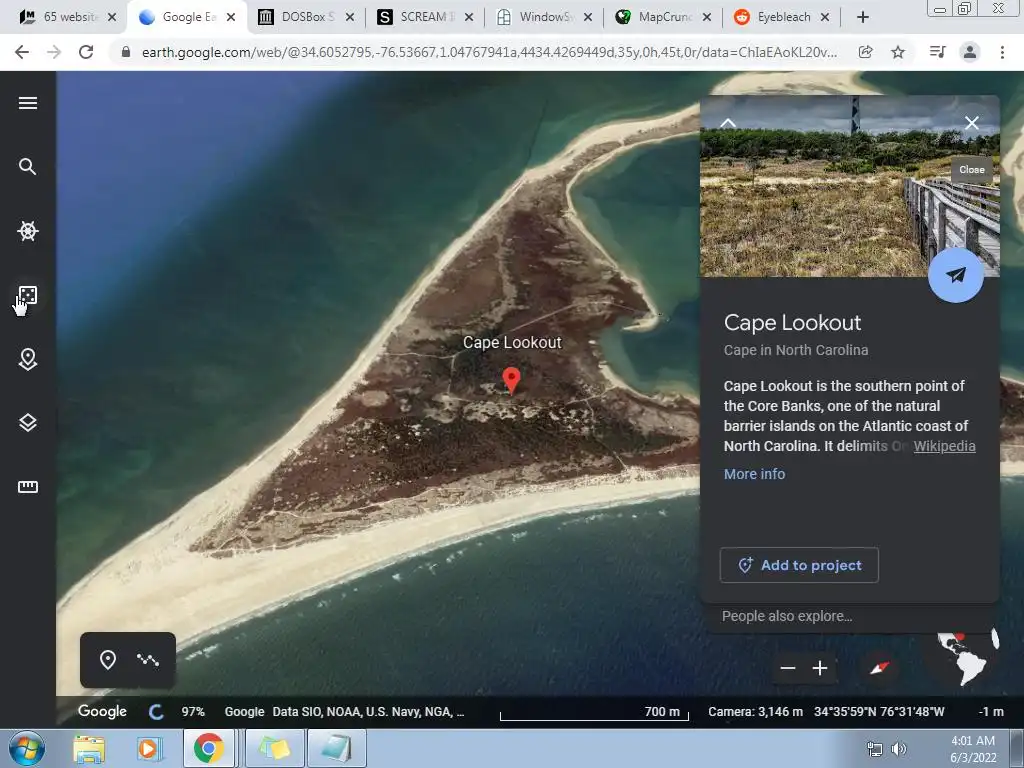Select the draw line or shape tool

coord(148,660)
